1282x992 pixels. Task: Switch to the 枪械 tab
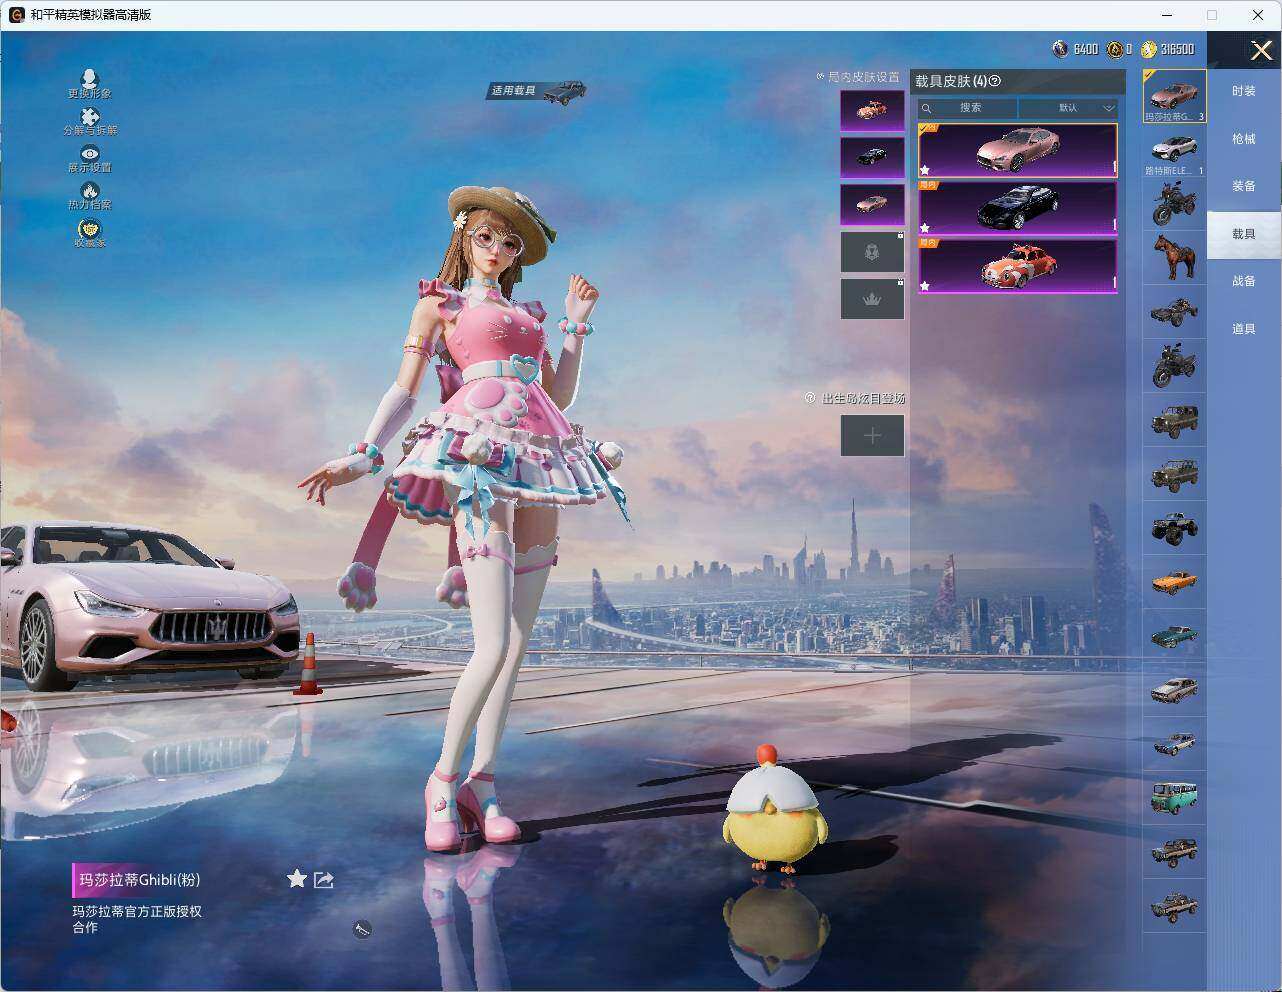pos(1244,139)
